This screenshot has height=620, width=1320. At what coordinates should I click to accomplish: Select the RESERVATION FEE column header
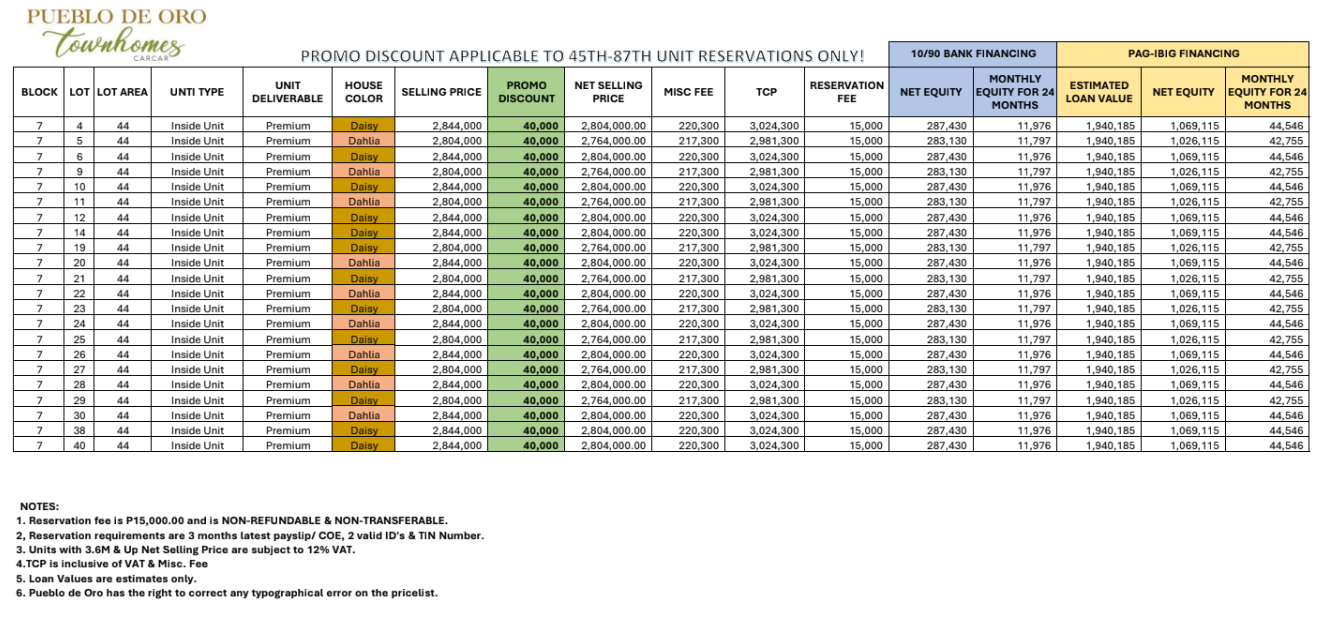tap(847, 92)
